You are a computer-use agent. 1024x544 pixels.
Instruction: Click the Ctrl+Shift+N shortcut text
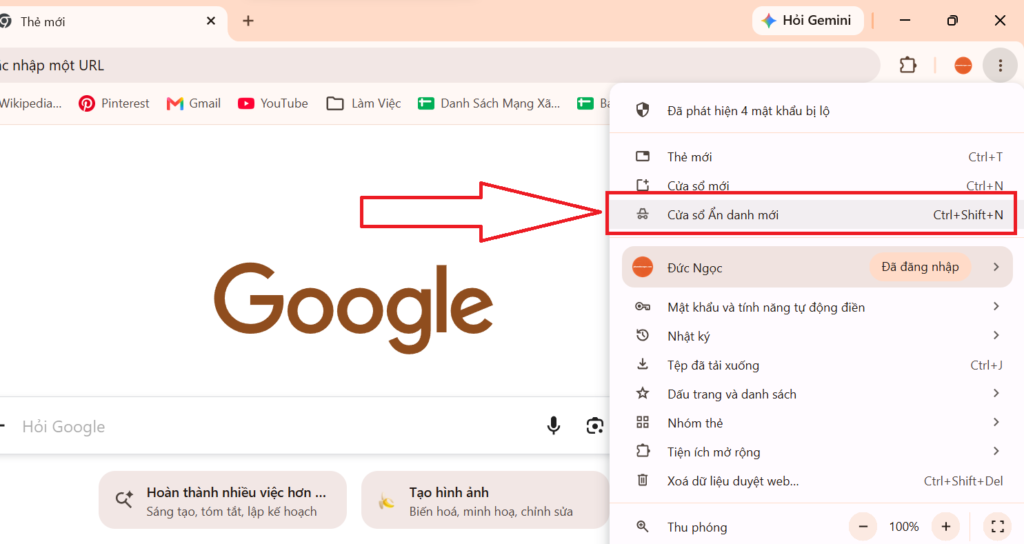tap(968, 215)
